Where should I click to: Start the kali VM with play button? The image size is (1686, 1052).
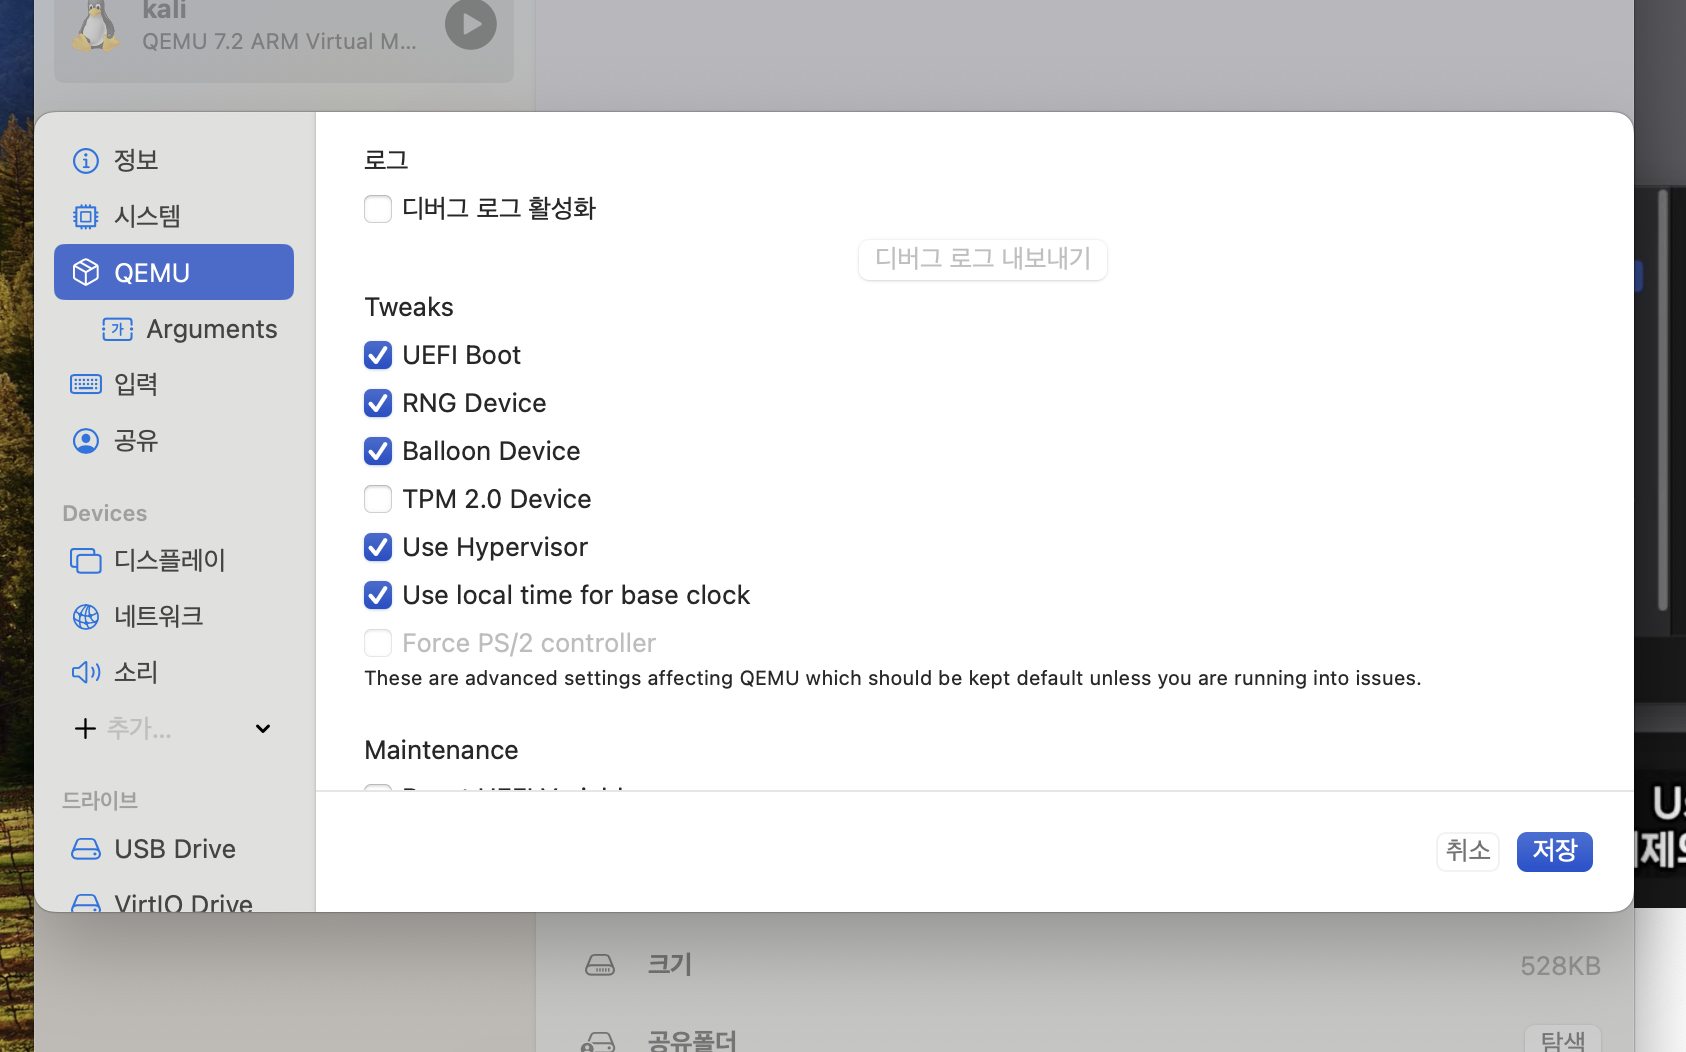(471, 23)
